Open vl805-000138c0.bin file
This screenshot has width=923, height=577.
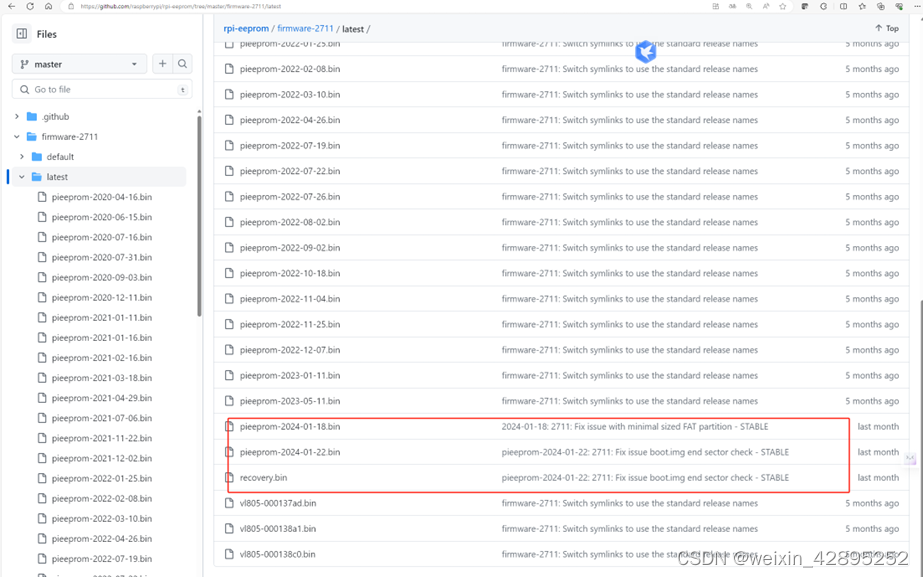277,554
